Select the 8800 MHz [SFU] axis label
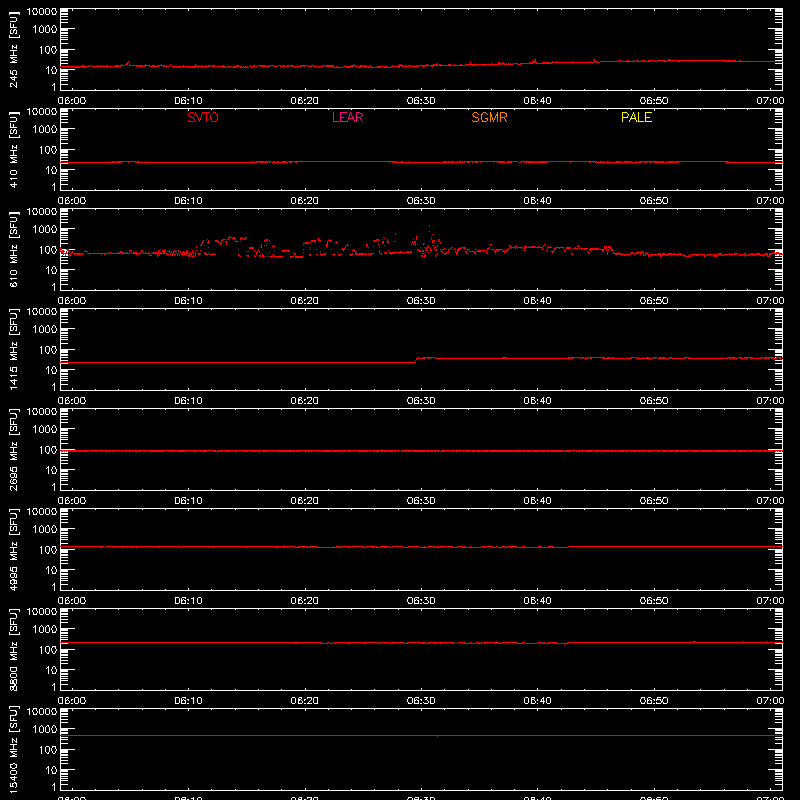Viewport: 800px width, 800px height. click(x=13, y=650)
